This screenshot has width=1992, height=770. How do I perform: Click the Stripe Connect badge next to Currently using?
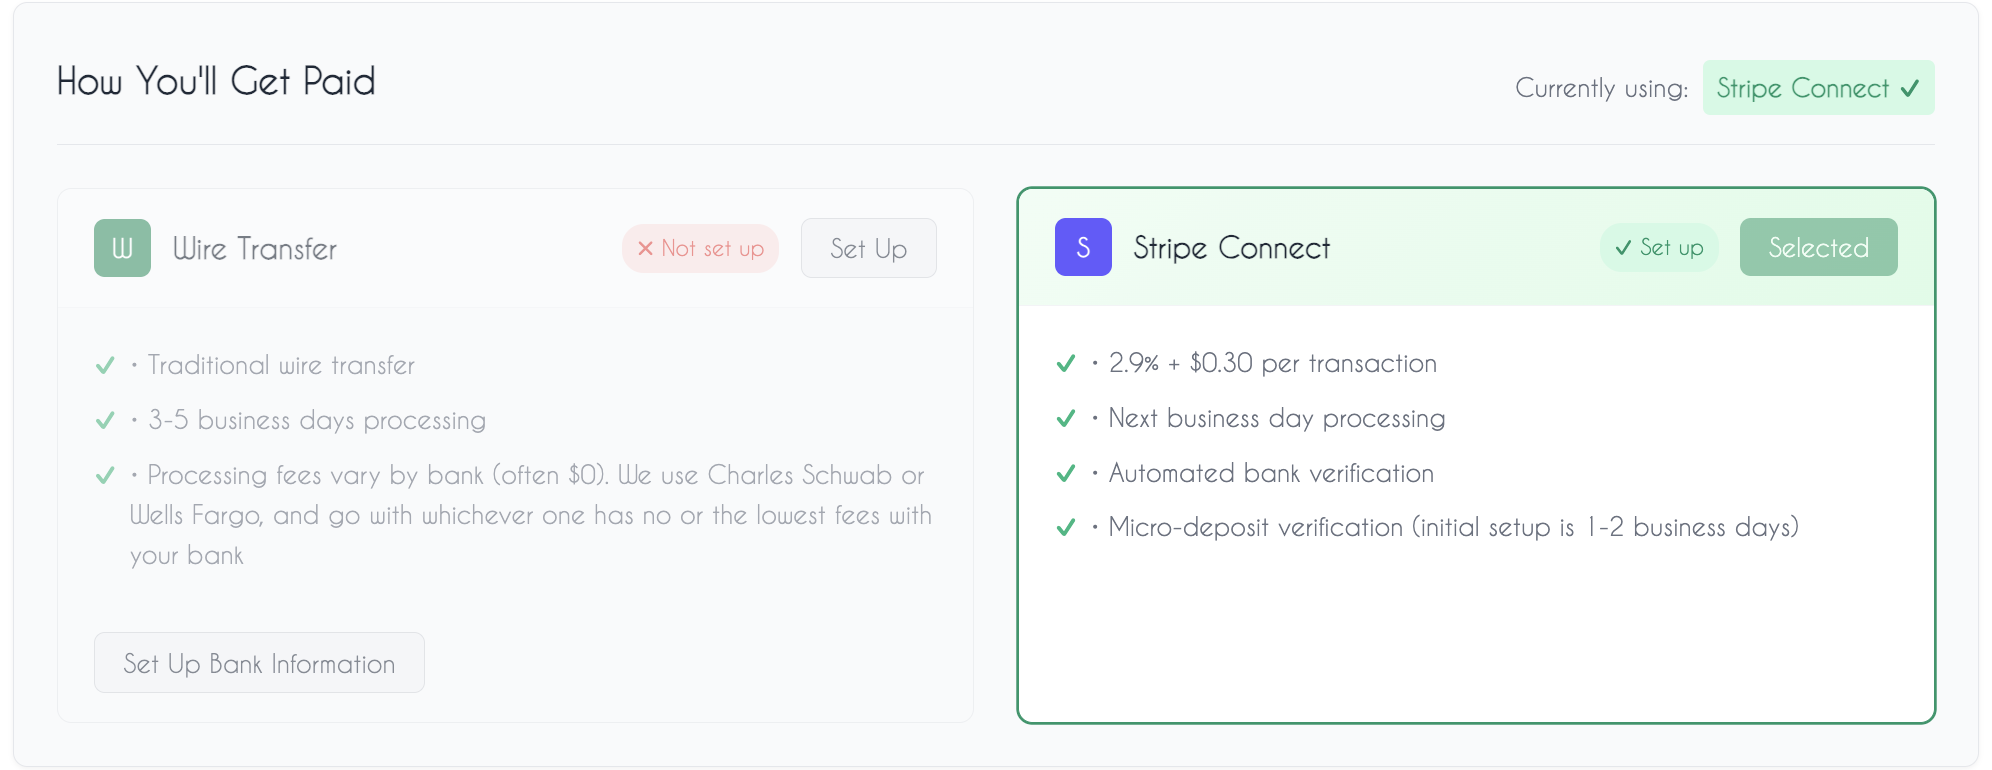click(1818, 88)
